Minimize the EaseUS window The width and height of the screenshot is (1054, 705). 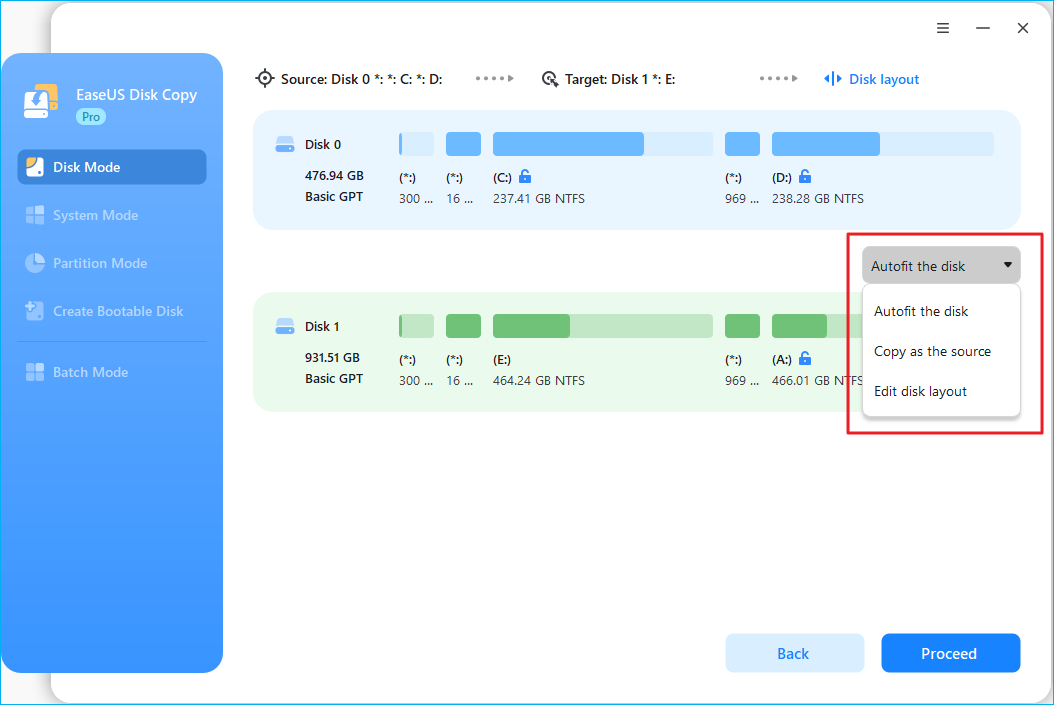click(x=983, y=28)
